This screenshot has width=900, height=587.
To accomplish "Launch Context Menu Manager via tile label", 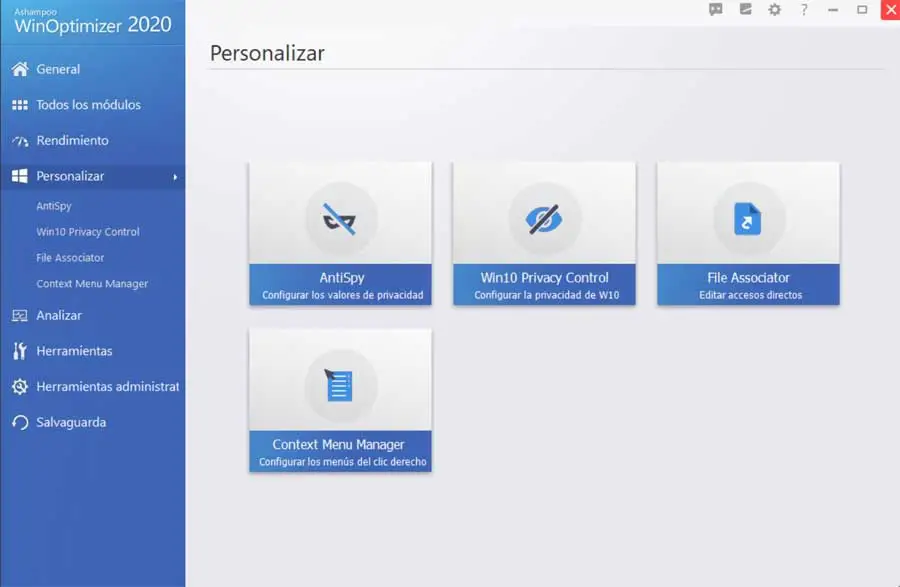I will click(x=339, y=445).
